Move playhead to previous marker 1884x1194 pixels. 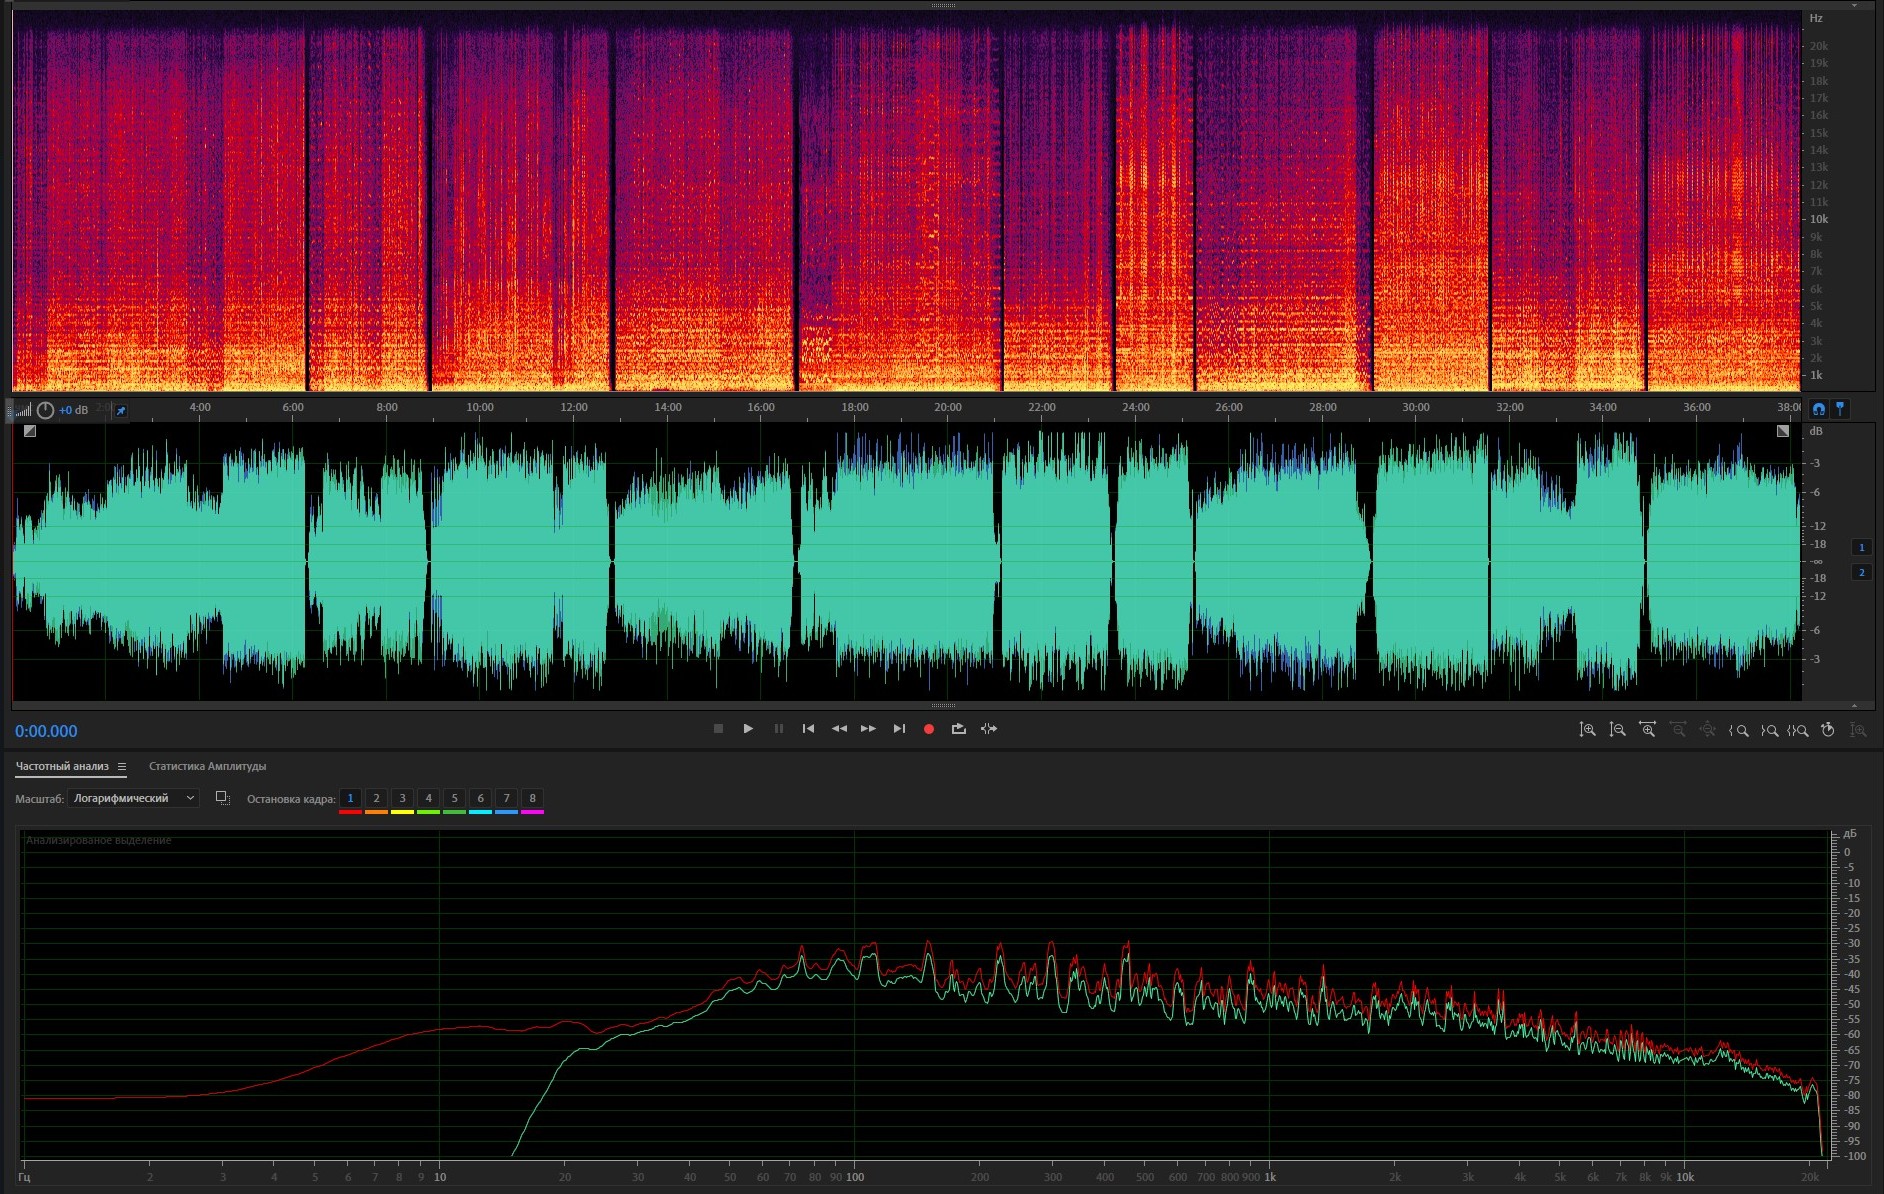[808, 729]
